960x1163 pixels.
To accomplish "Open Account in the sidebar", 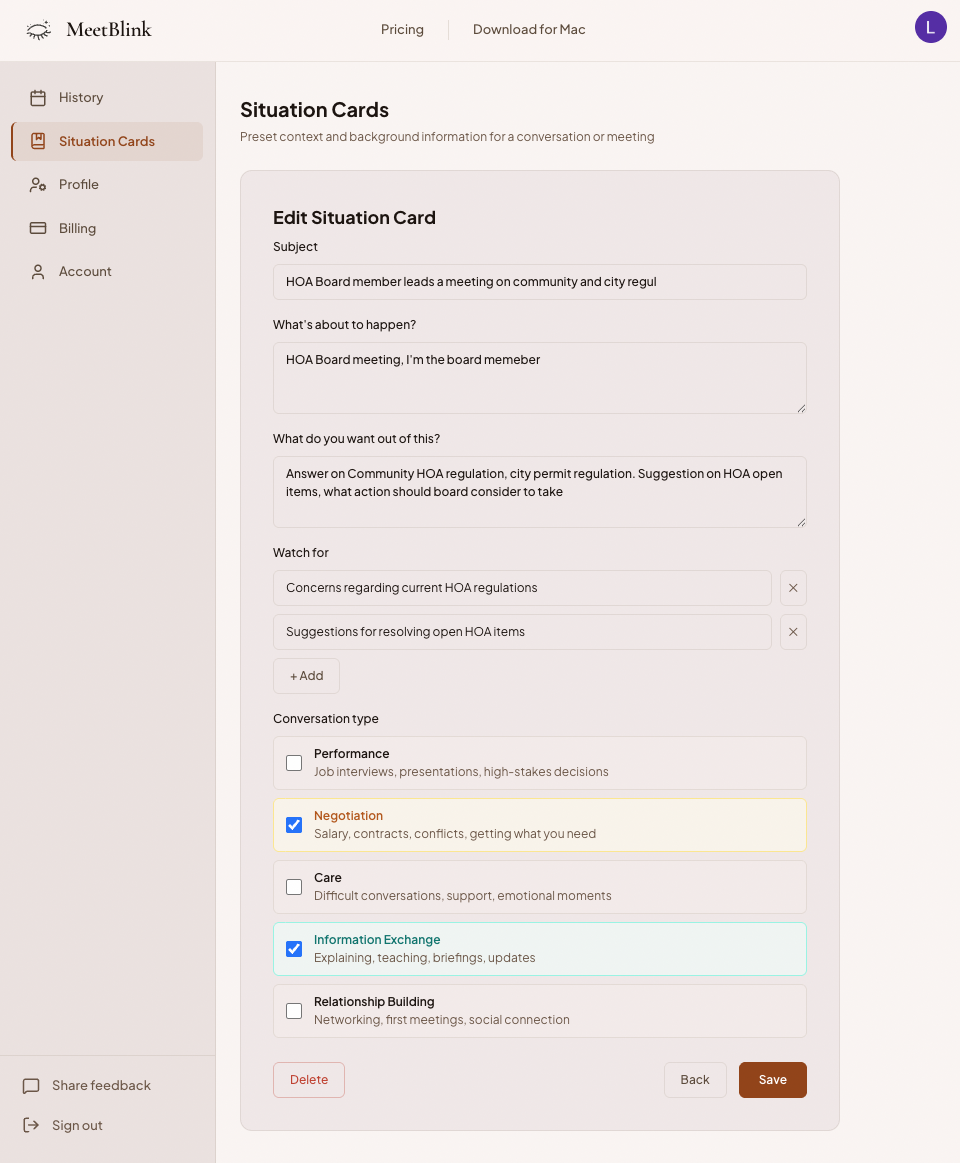I will point(108,271).
